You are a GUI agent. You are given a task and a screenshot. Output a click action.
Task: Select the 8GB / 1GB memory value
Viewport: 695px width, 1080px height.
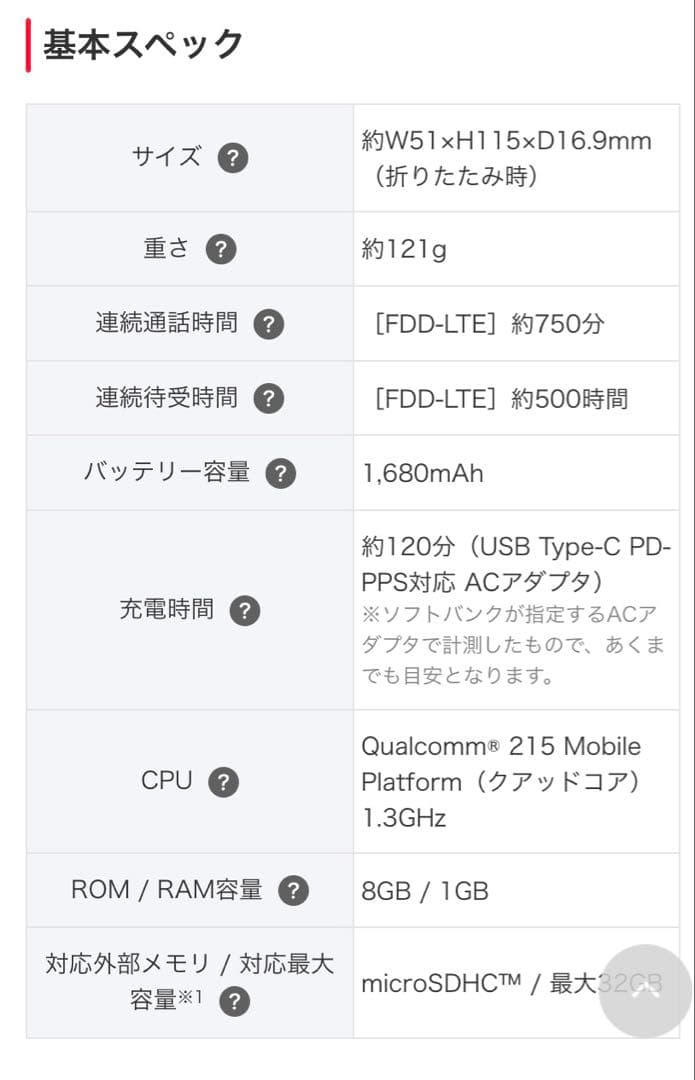(423, 889)
